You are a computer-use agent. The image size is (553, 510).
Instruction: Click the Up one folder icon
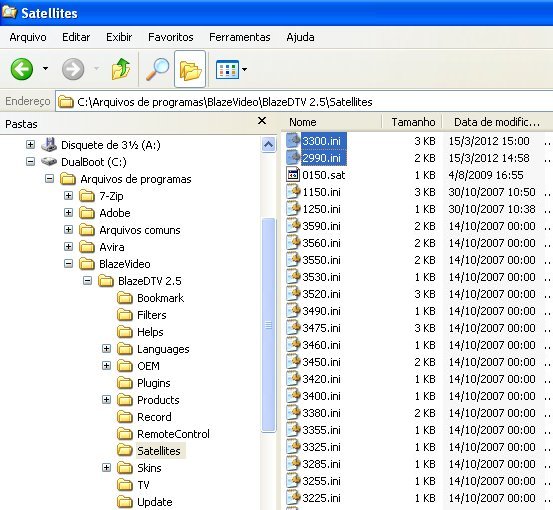point(121,69)
